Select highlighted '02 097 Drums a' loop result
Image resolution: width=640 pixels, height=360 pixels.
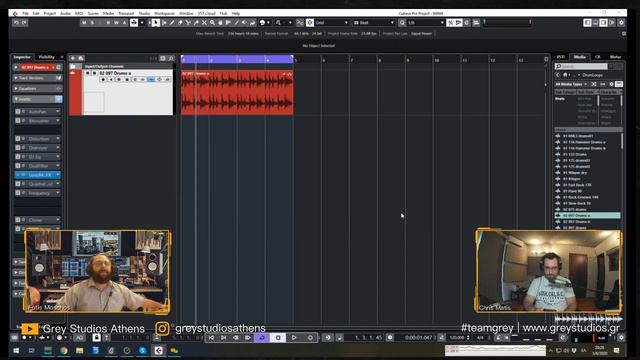coord(587,216)
